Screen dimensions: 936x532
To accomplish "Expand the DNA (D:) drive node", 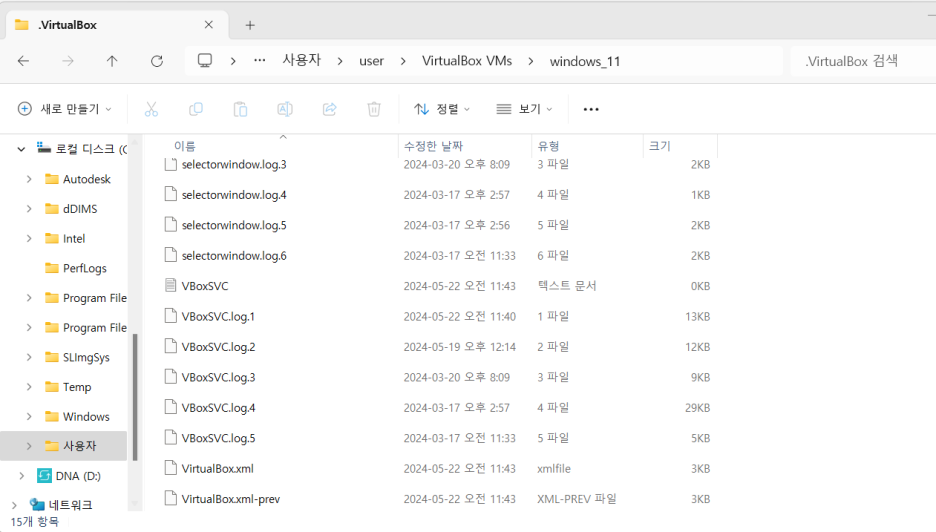I will pyautogui.click(x=21, y=476).
